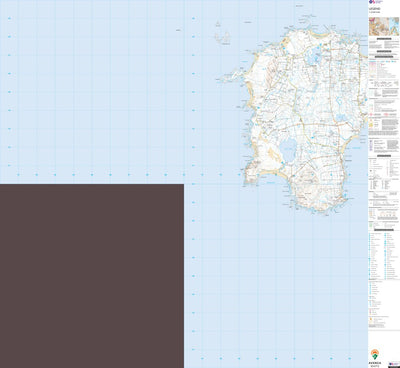The height and width of the screenshot is (368, 400).
Task: Select the map cover thumbnail in the legend
Action: 384,27
